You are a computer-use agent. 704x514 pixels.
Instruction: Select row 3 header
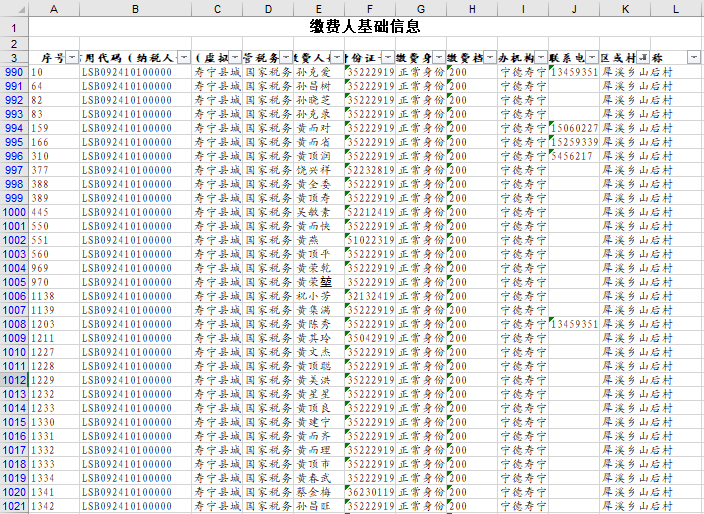click(14, 58)
